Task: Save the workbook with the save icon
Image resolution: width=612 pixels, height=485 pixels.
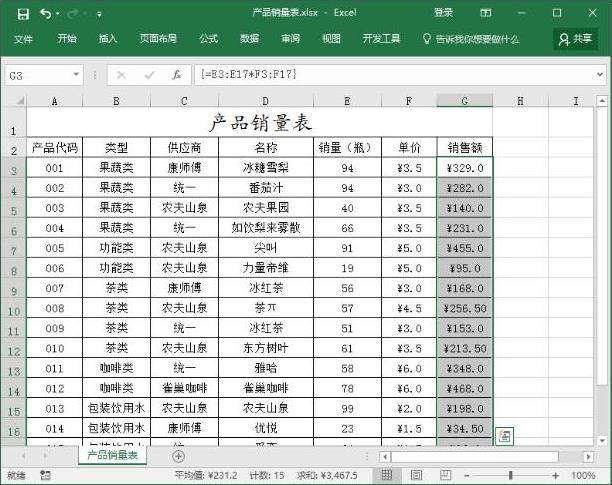Action: 23,14
